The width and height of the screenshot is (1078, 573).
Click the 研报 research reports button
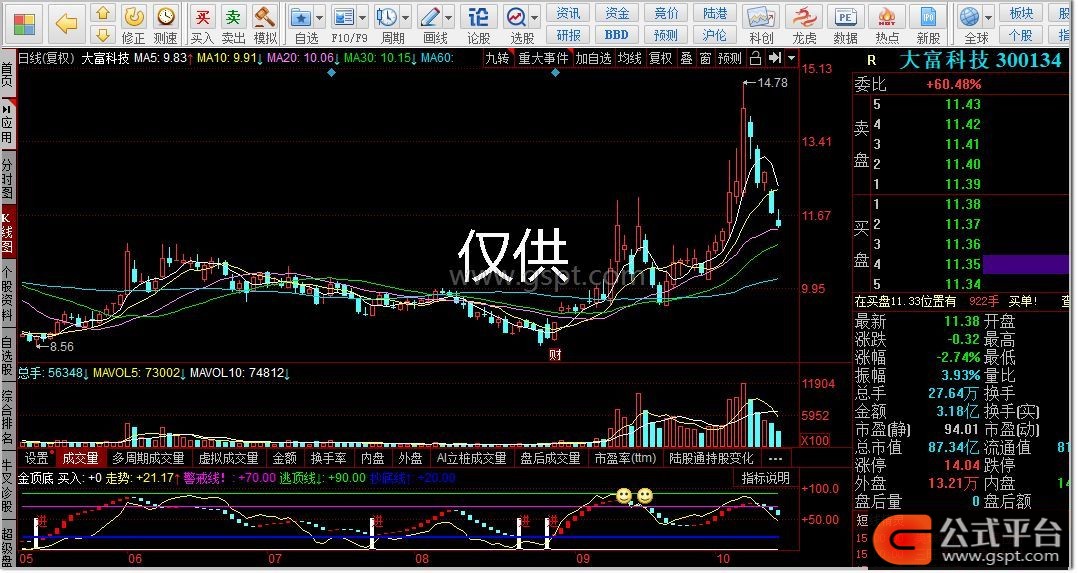(568, 34)
